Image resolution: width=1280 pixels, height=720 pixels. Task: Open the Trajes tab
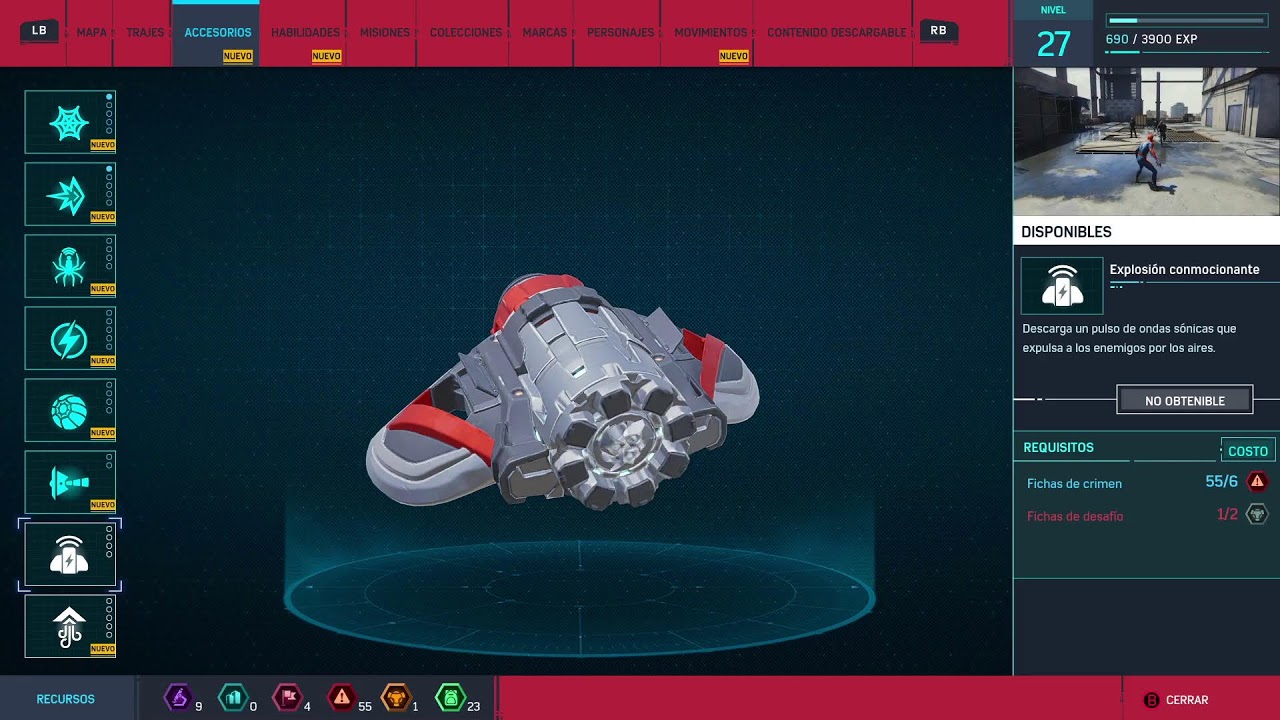(145, 33)
